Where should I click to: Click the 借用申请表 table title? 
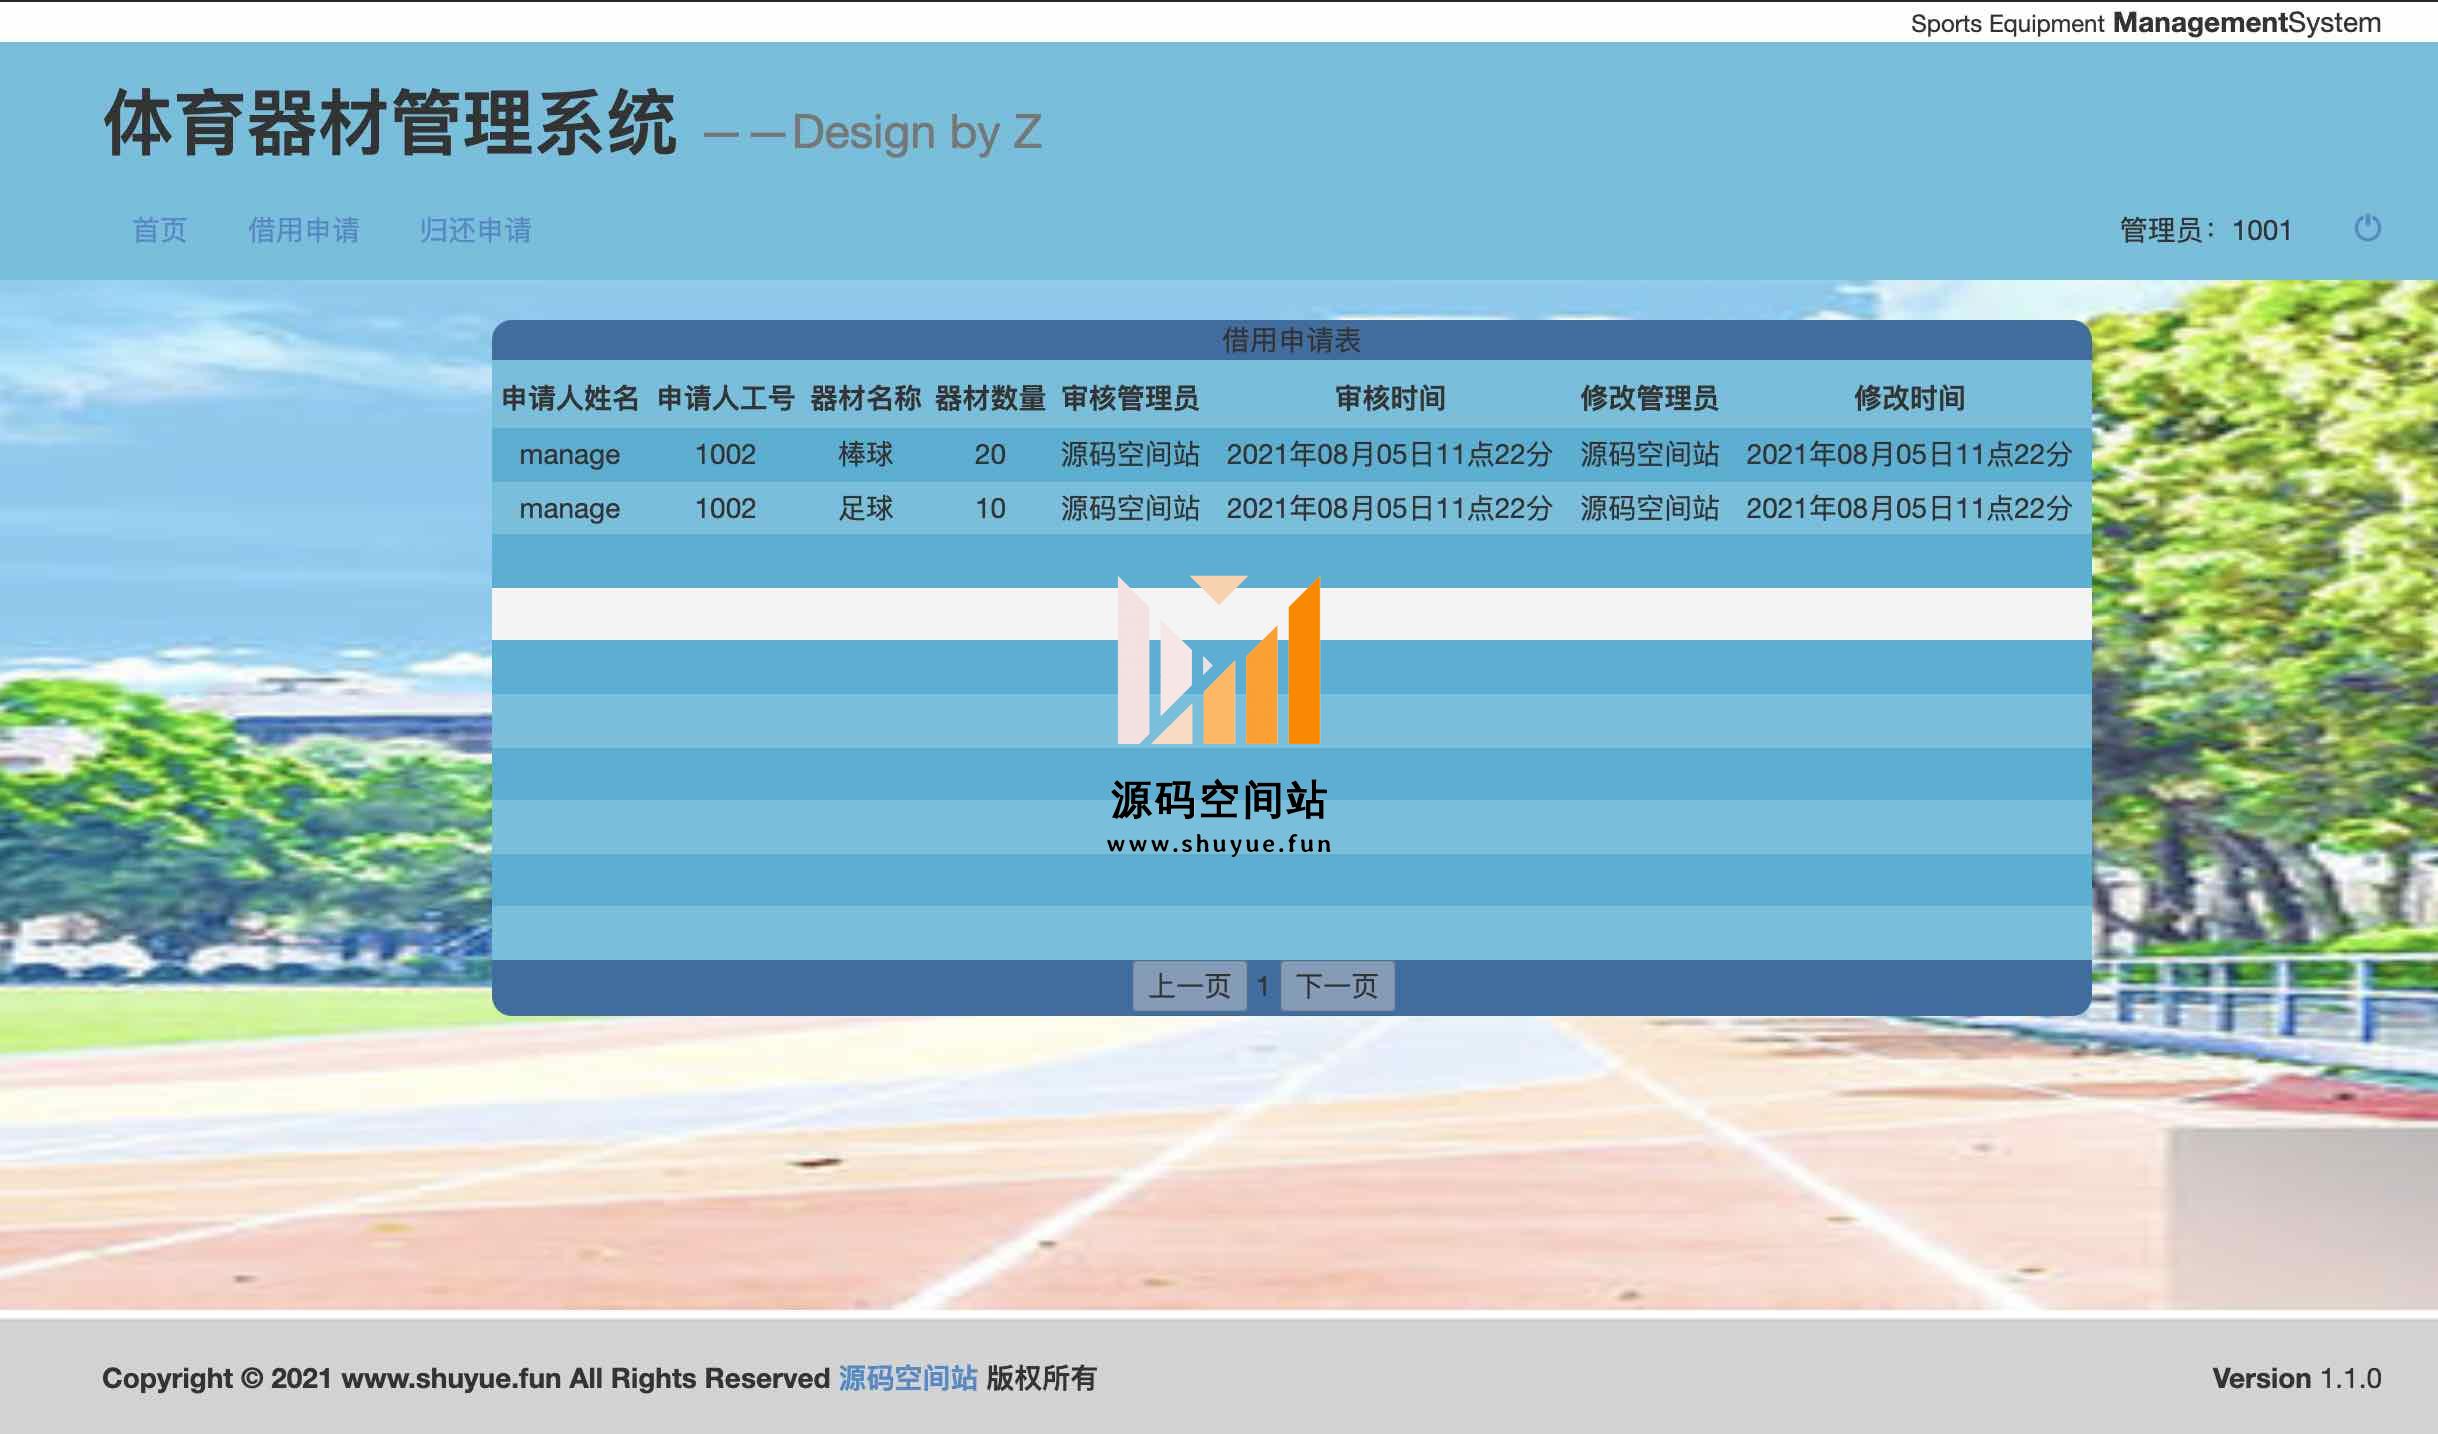click(1292, 340)
